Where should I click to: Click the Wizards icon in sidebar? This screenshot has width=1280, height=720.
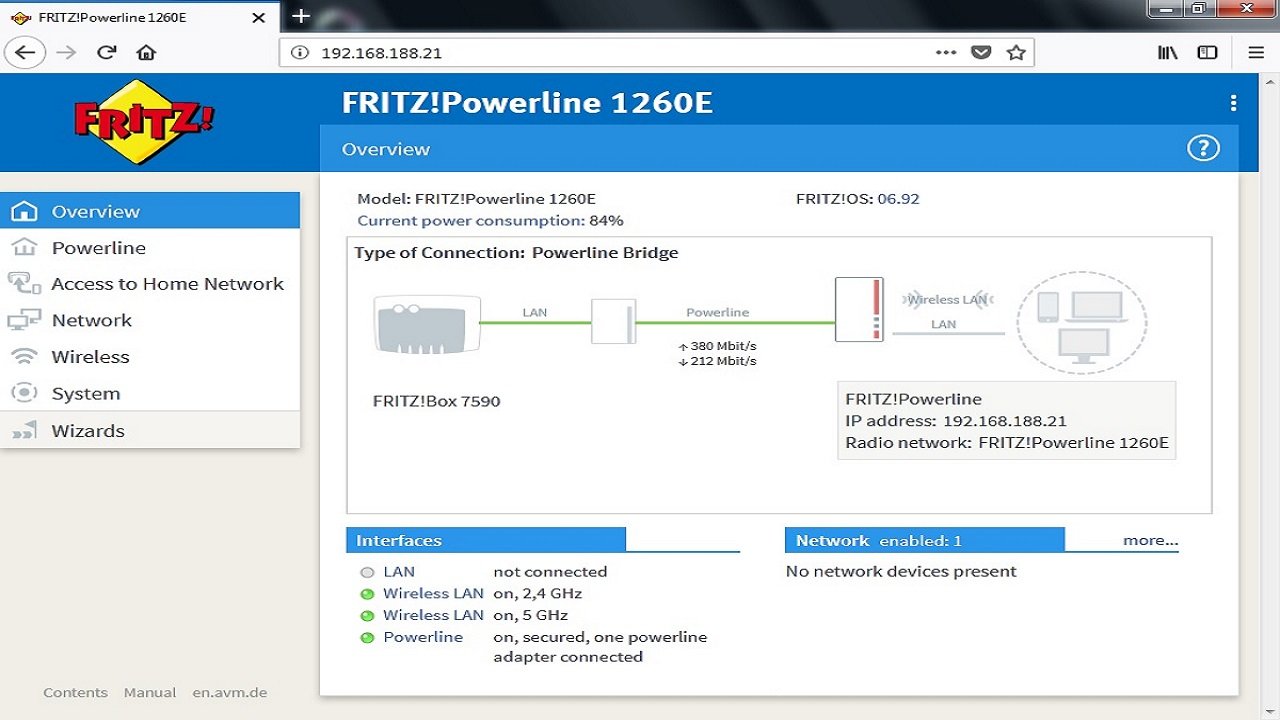[24, 432]
